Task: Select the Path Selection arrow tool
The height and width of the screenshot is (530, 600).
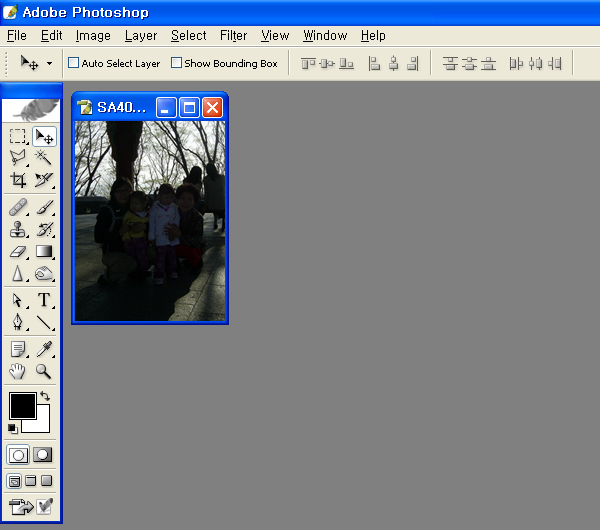Action: 18,300
